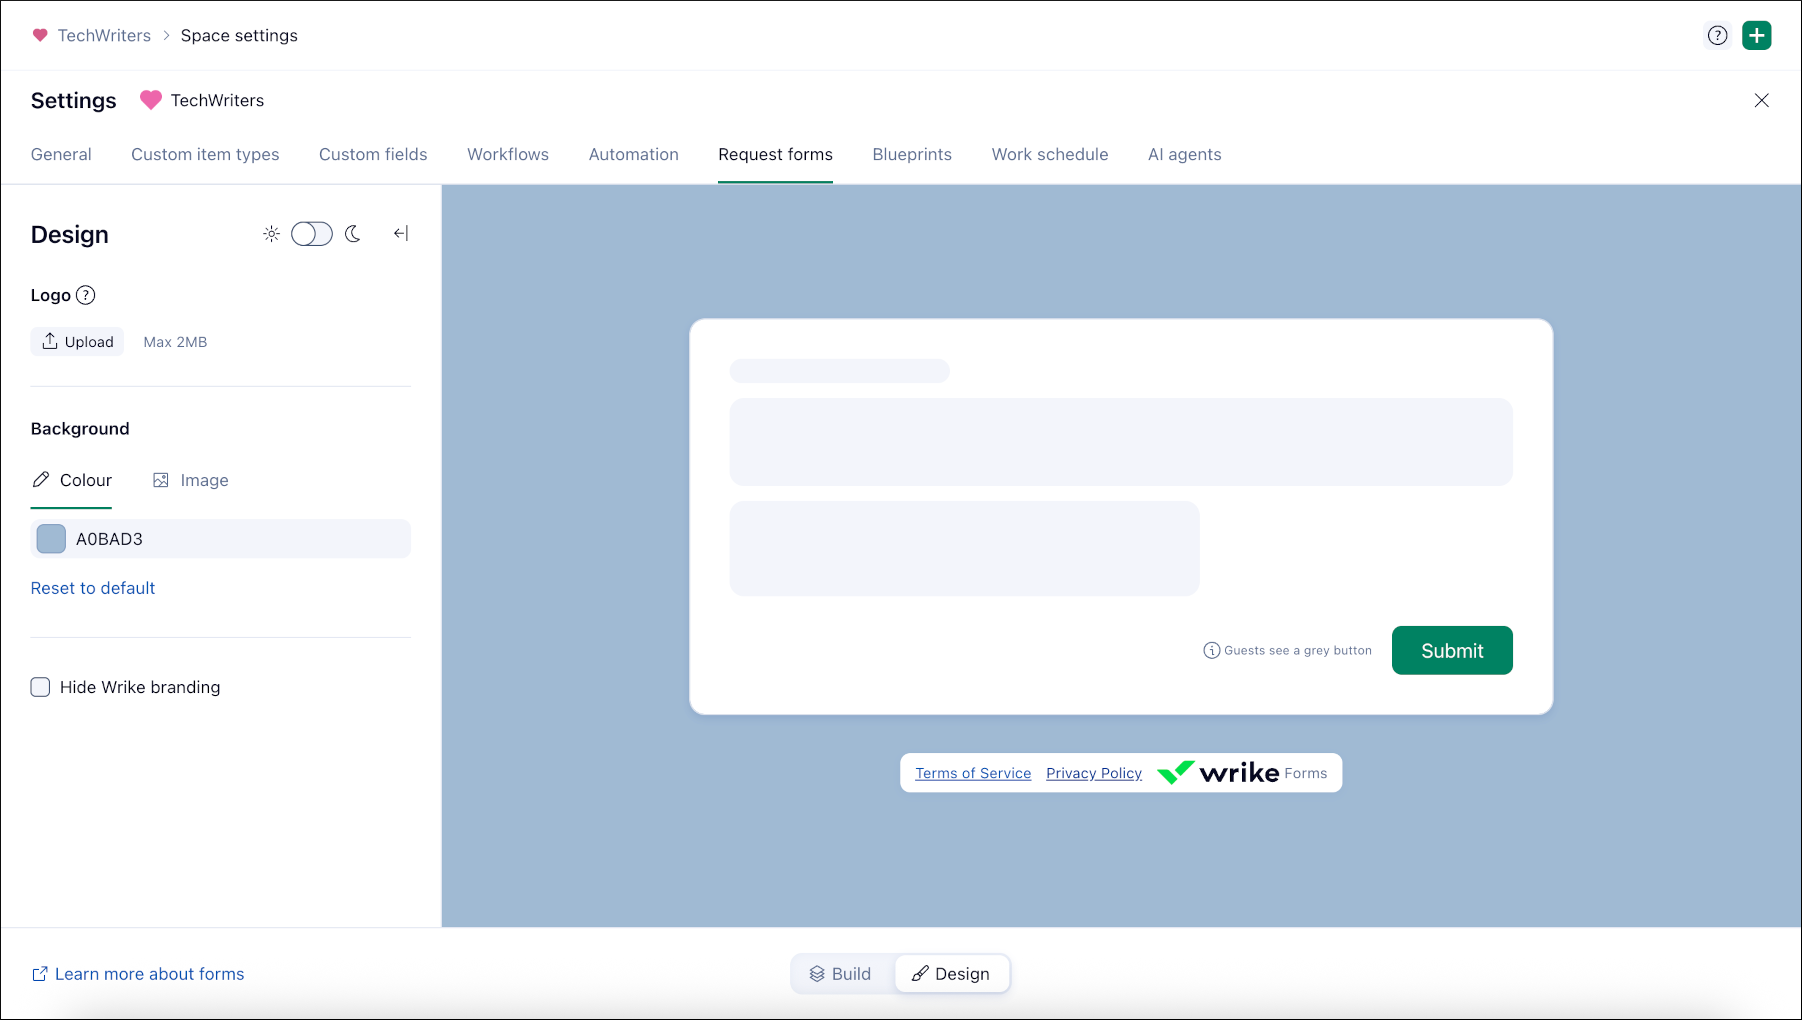Image resolution: width=1802 pixels, height=1020 pixels.
Task: Select the Colour background tab
Action: pos(72,480)
